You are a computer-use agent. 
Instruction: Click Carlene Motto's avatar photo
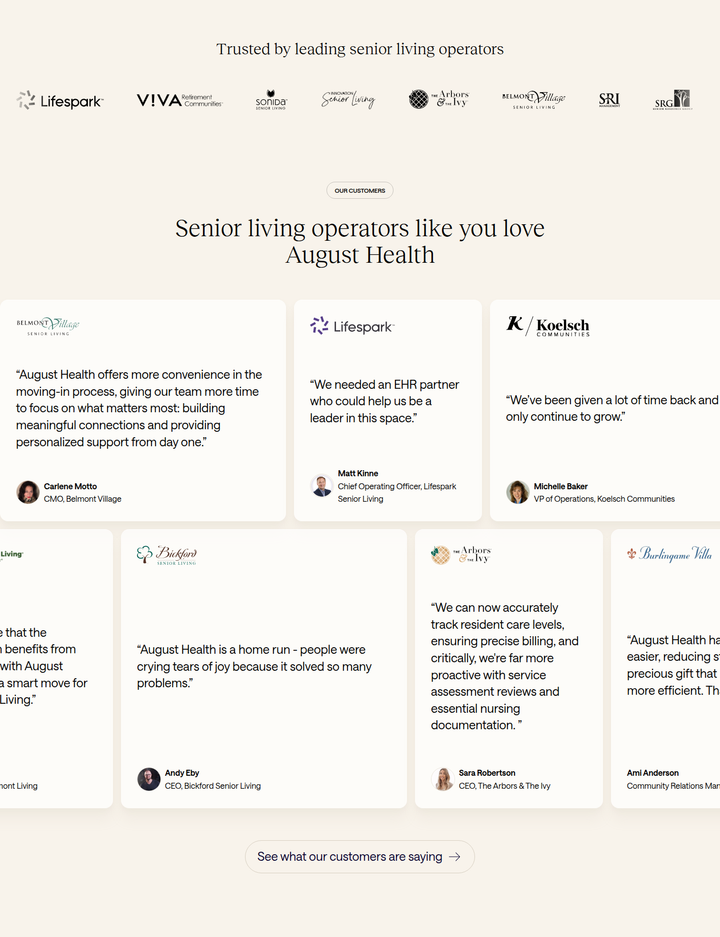(27, 492)
